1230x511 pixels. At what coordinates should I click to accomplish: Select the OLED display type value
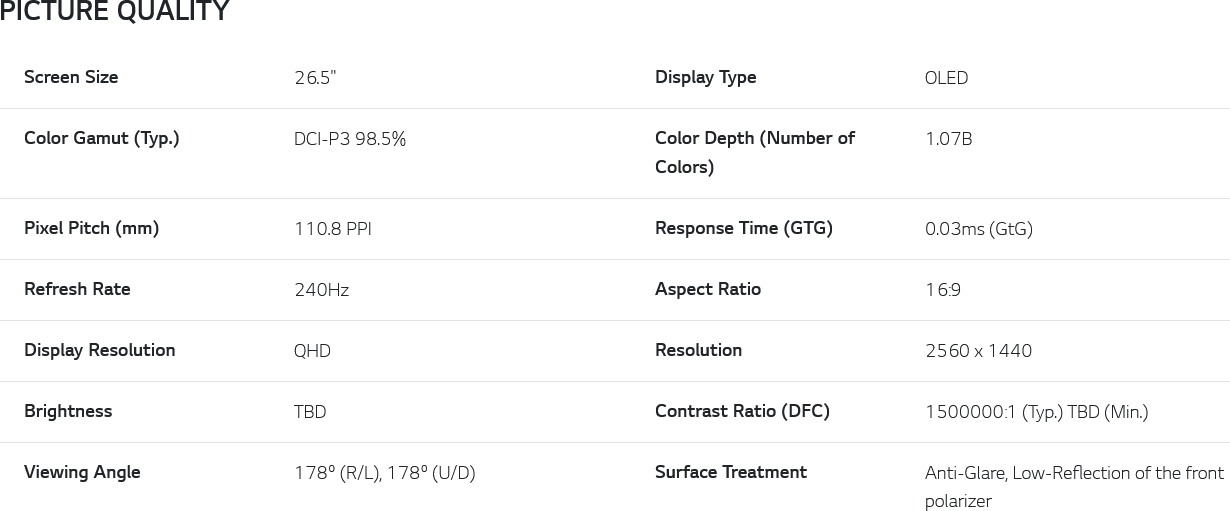(946, 78)
